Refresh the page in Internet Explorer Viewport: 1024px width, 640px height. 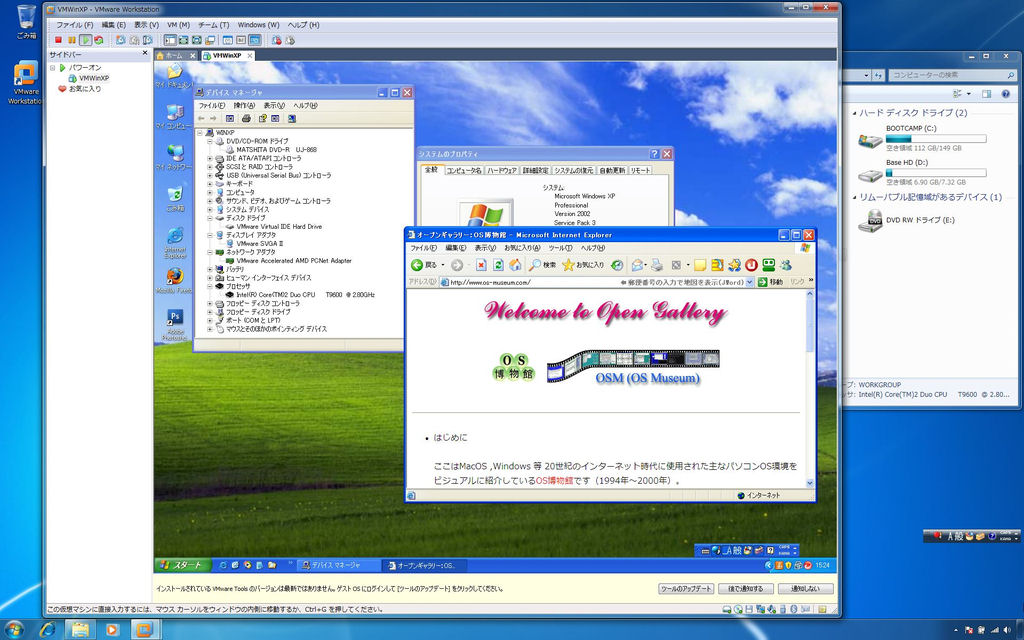[498, 264]
